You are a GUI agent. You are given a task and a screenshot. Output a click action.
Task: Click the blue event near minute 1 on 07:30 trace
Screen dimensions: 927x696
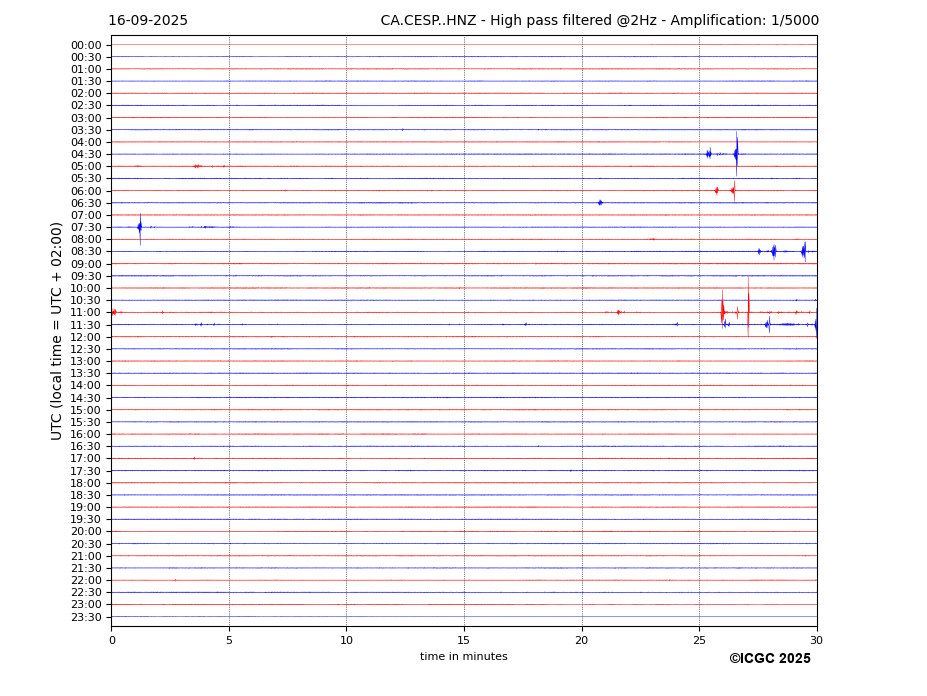click(140, 227)
